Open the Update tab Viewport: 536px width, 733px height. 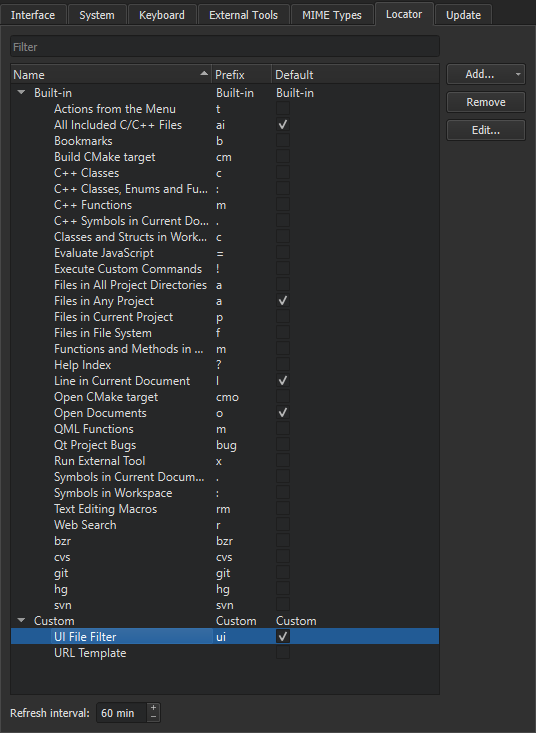[x=463, y=15]
